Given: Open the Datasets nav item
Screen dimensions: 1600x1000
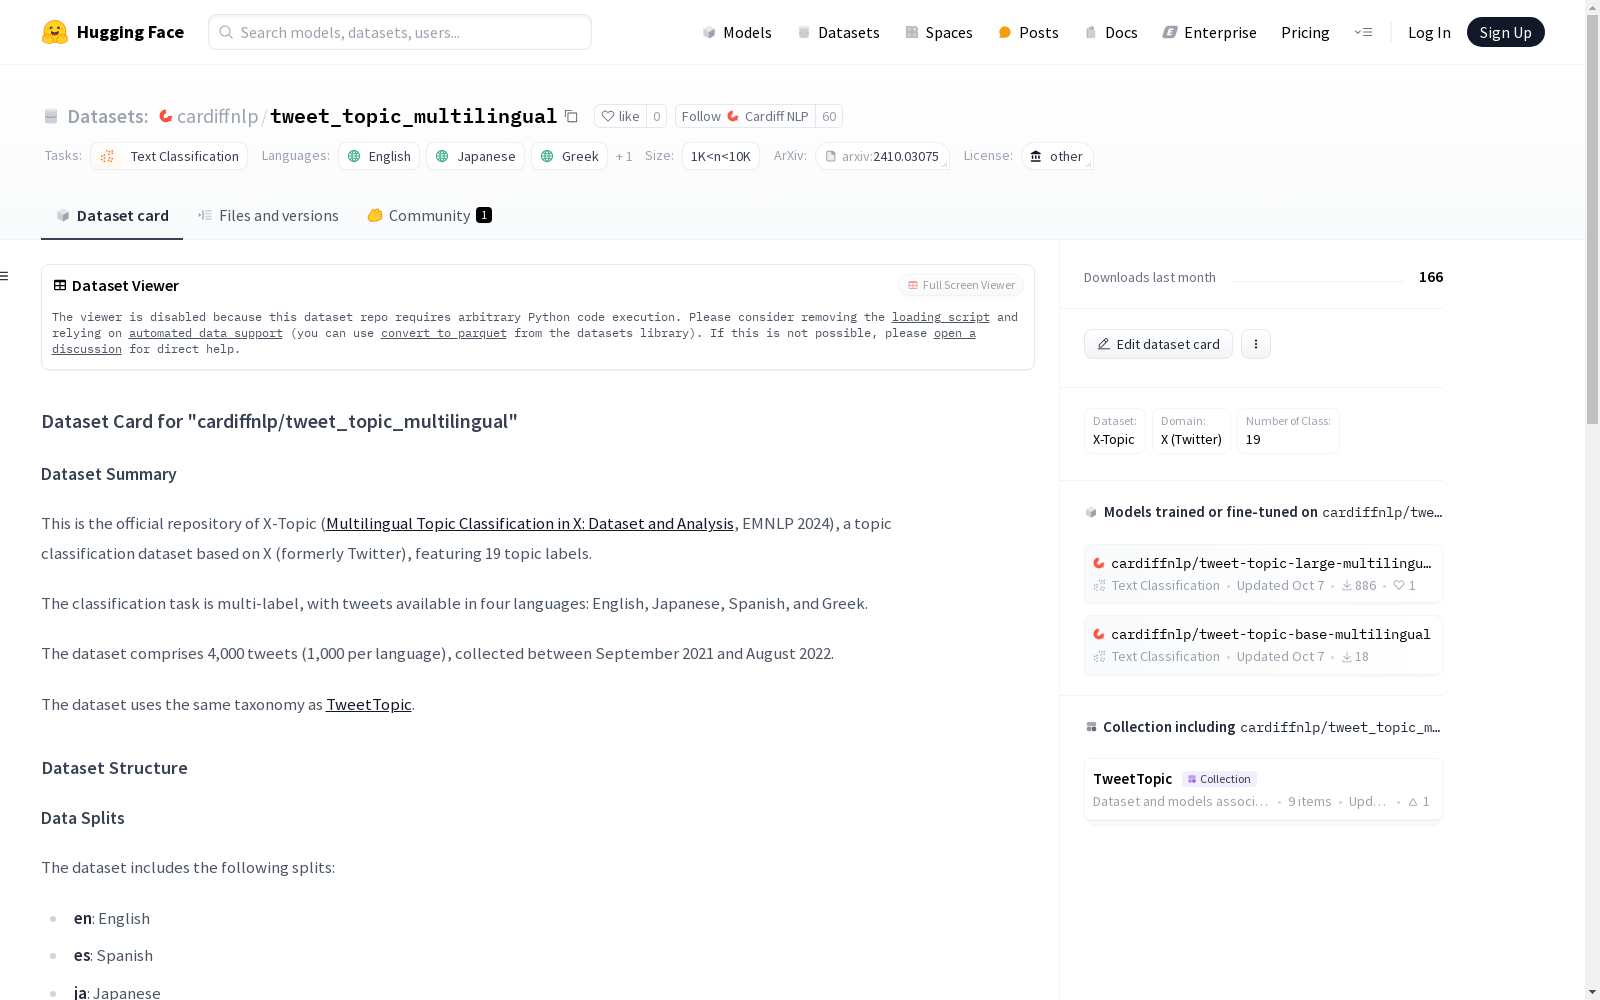Looking at the screenshot, I should pyautogui.click(x=838, y=32).
